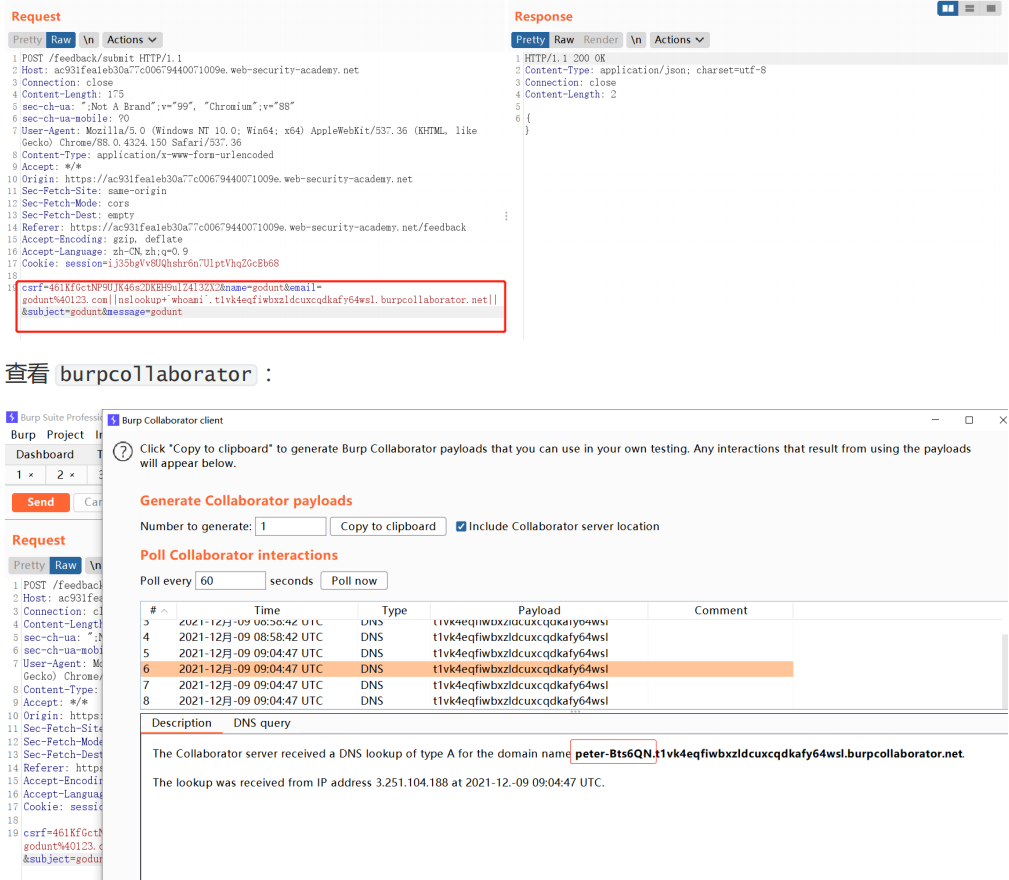1009x880 pixels.
Task: Switch Response view to Render
Action: click(x=601, y=39)
